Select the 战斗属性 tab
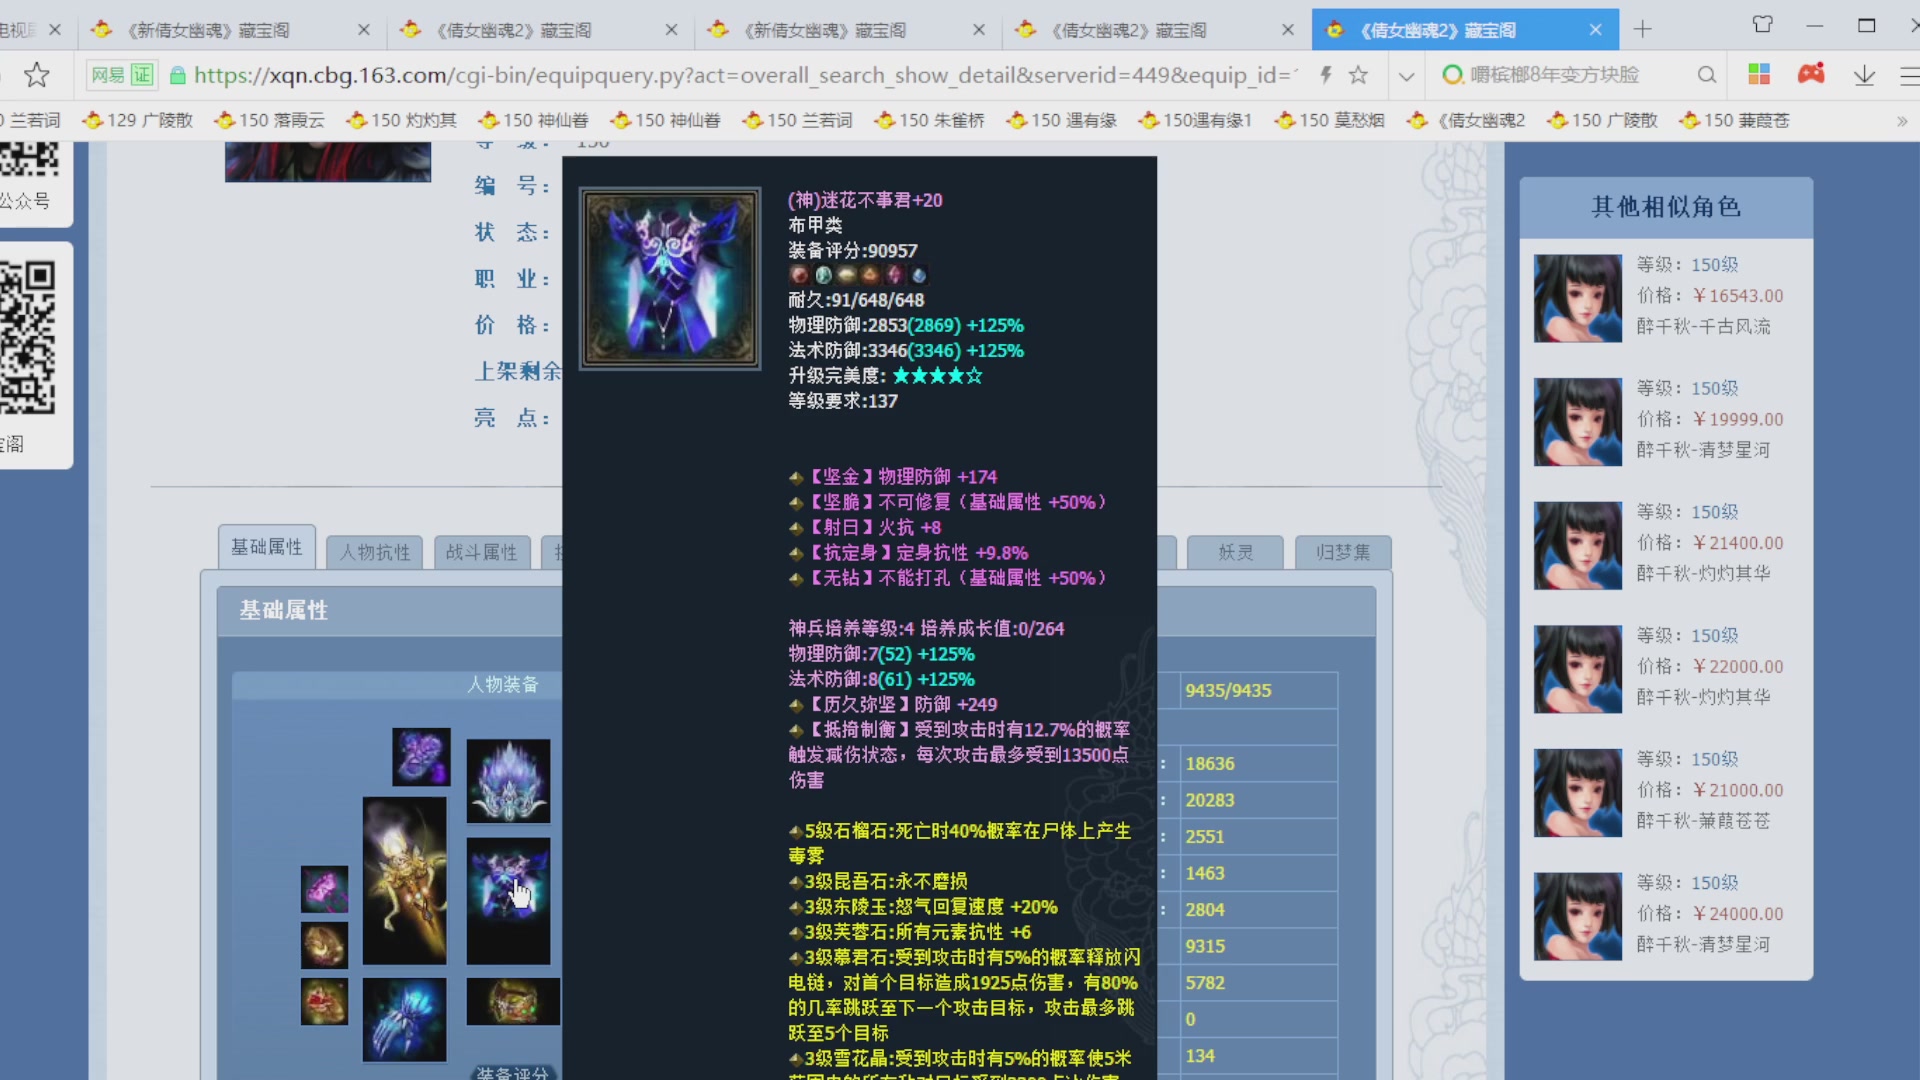 pyautogui.click(x=481, y=552)
